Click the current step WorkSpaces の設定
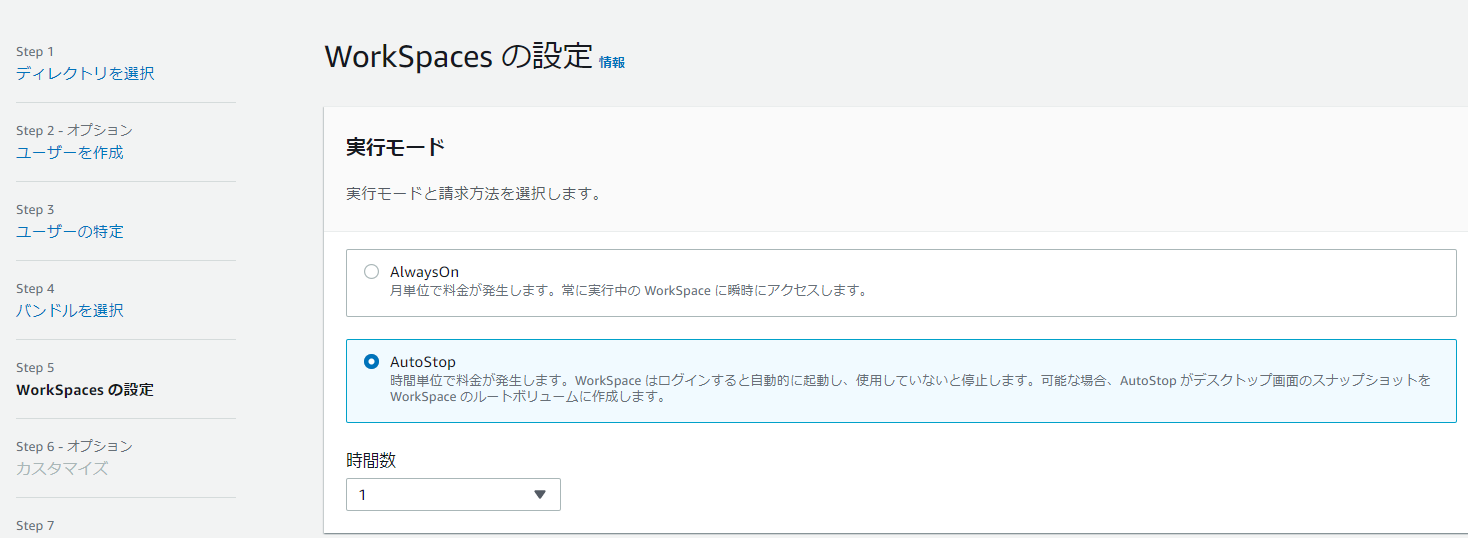Viewport: 1468px width, 538px height. [85, 389]
